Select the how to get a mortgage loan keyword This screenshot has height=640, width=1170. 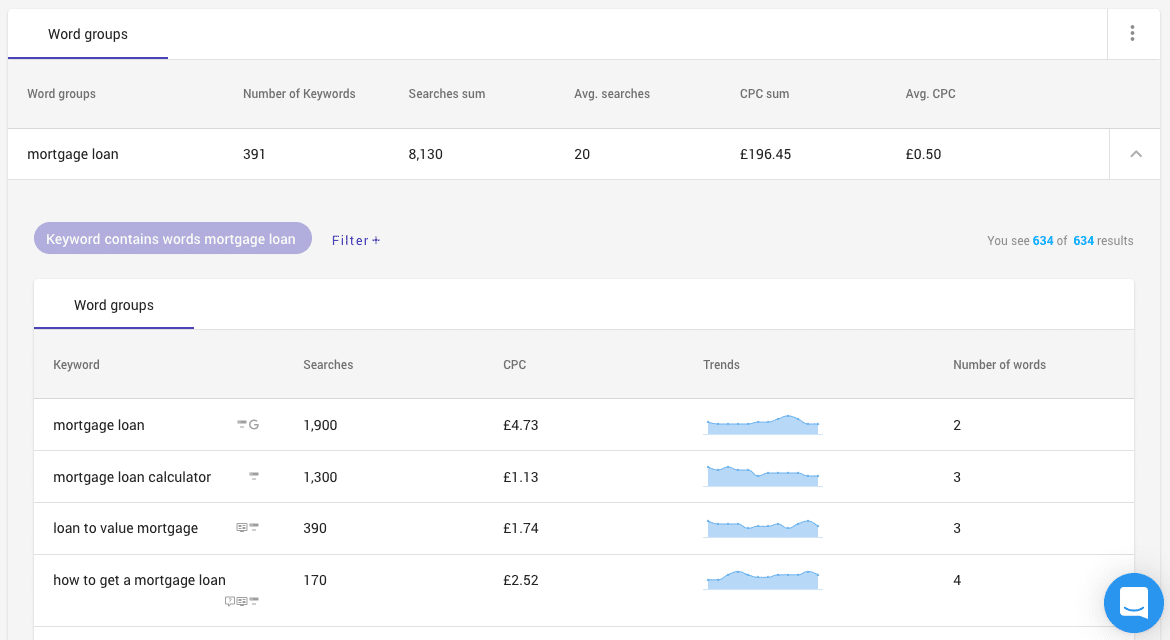pos(139,580)
